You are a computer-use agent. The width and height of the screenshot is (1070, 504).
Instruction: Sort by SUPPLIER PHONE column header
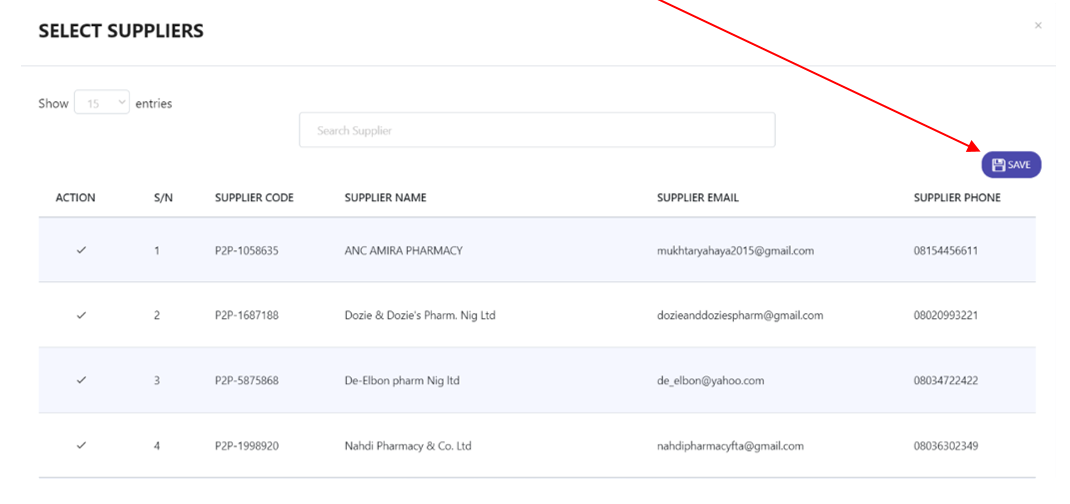957,198
